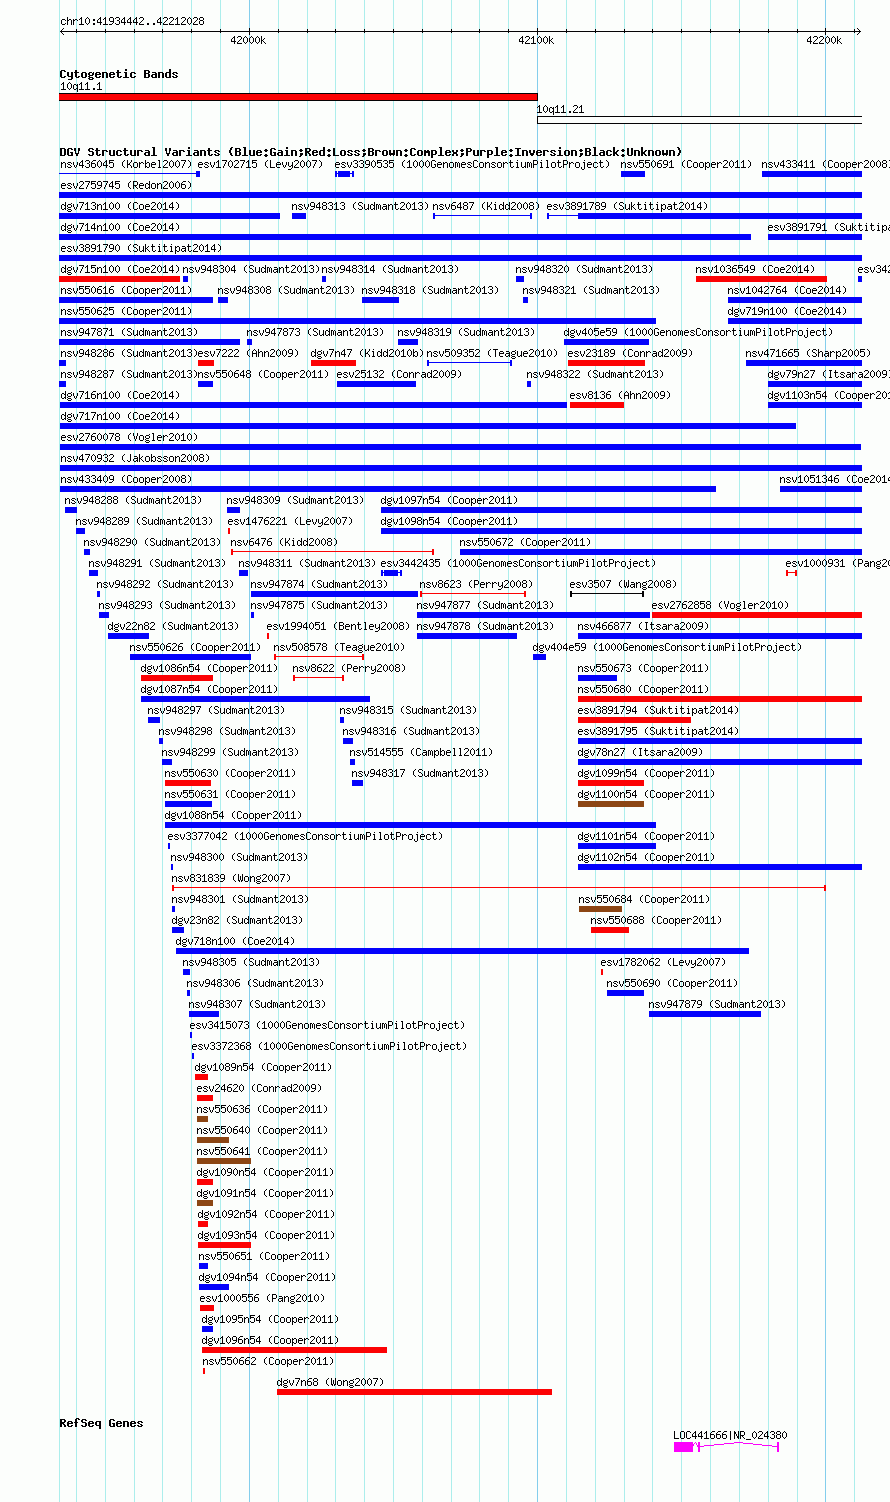
Task: Click nsv550662 (Cooper2011) label
Action: (268, 1361)
